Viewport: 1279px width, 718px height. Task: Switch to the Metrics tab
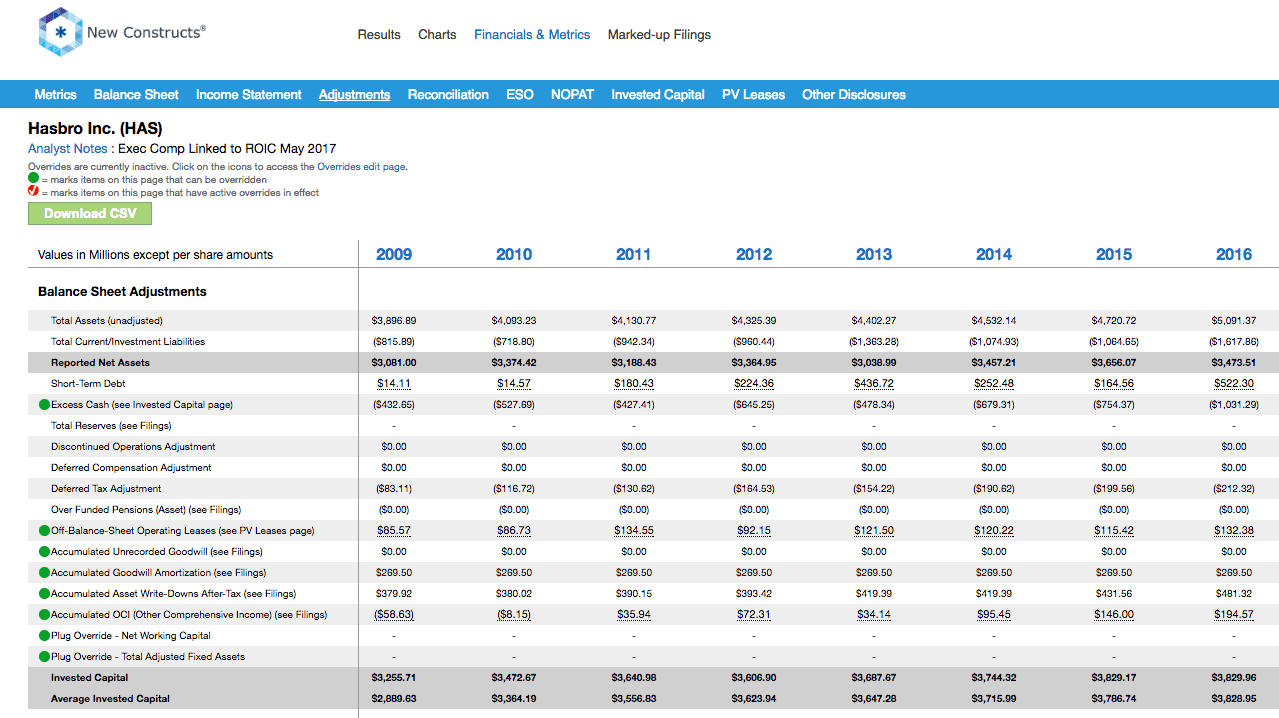tap(55, 95)
